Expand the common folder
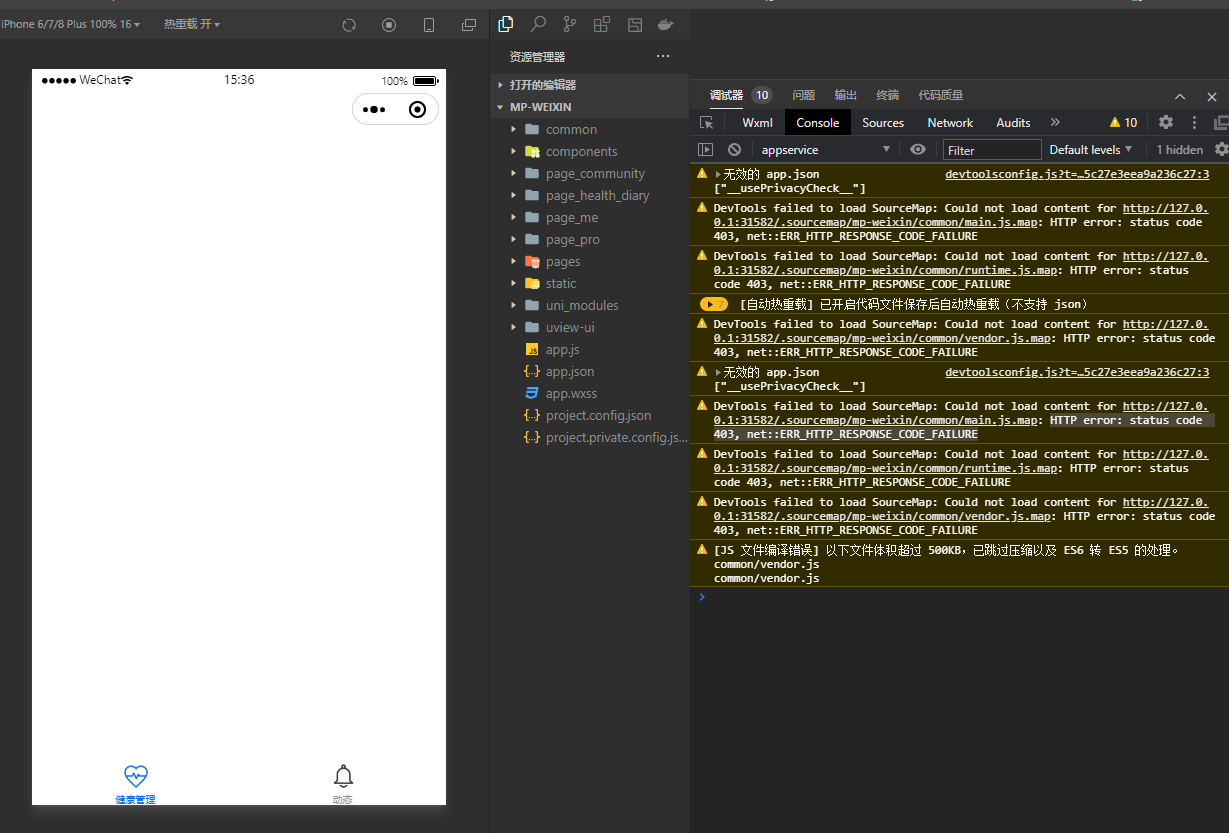1229x833 pixels. tap(590, 129)
